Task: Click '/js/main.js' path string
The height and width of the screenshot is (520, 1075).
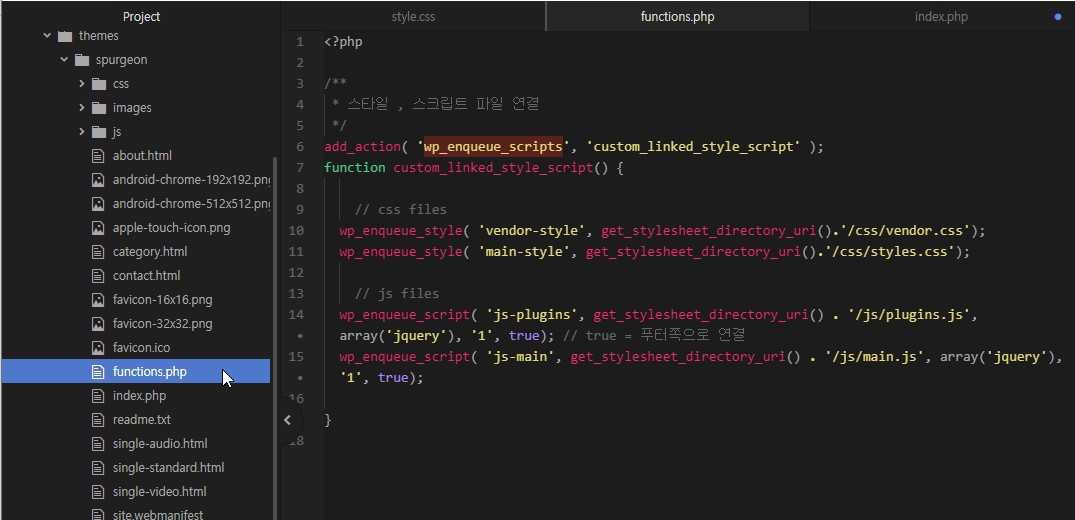Action: (873, 357)
